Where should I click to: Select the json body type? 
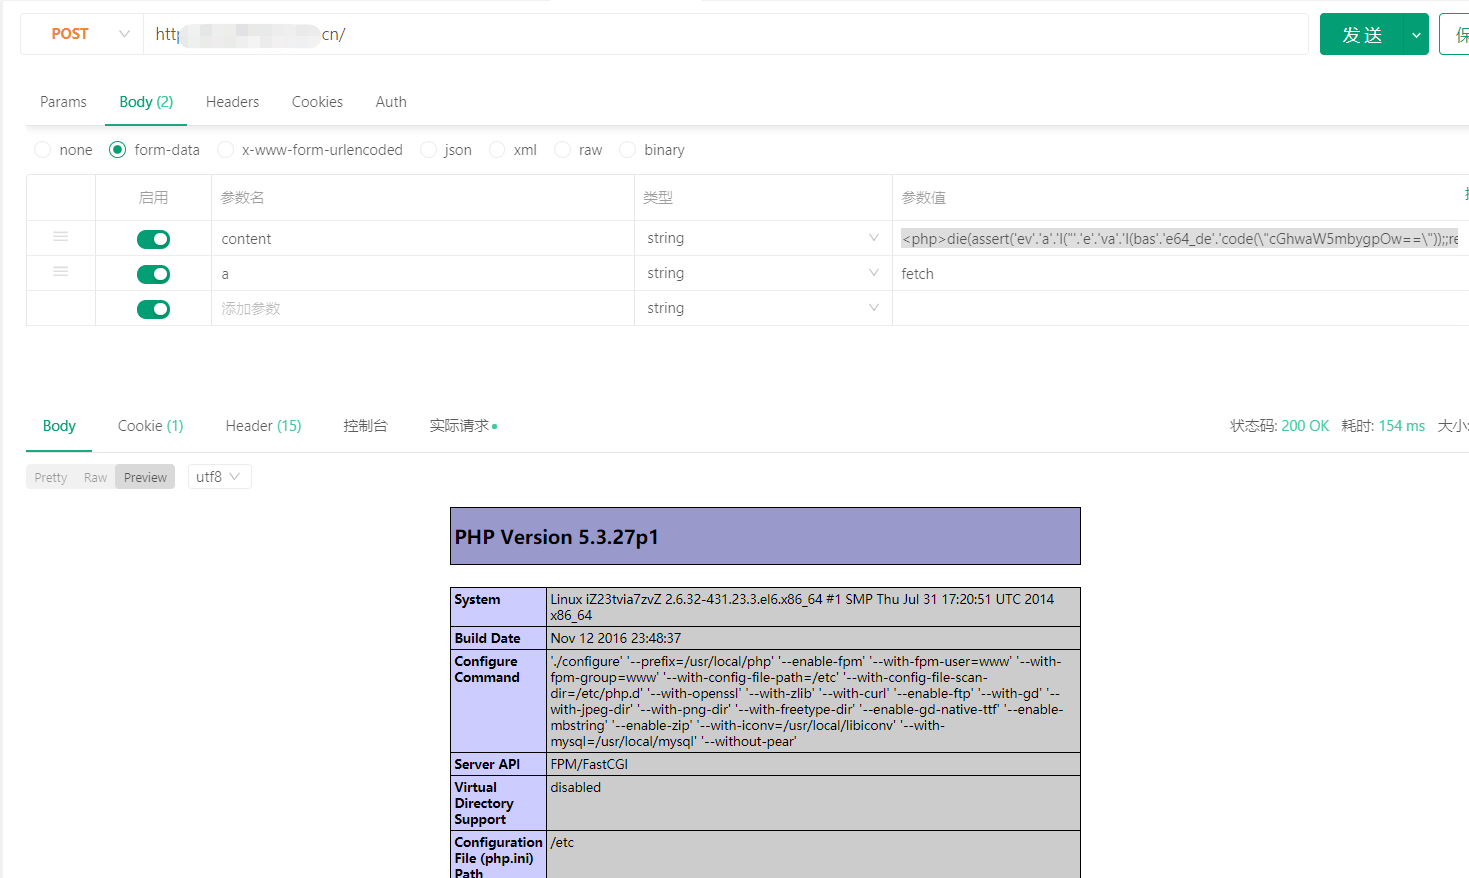click(x=428, y=150)
